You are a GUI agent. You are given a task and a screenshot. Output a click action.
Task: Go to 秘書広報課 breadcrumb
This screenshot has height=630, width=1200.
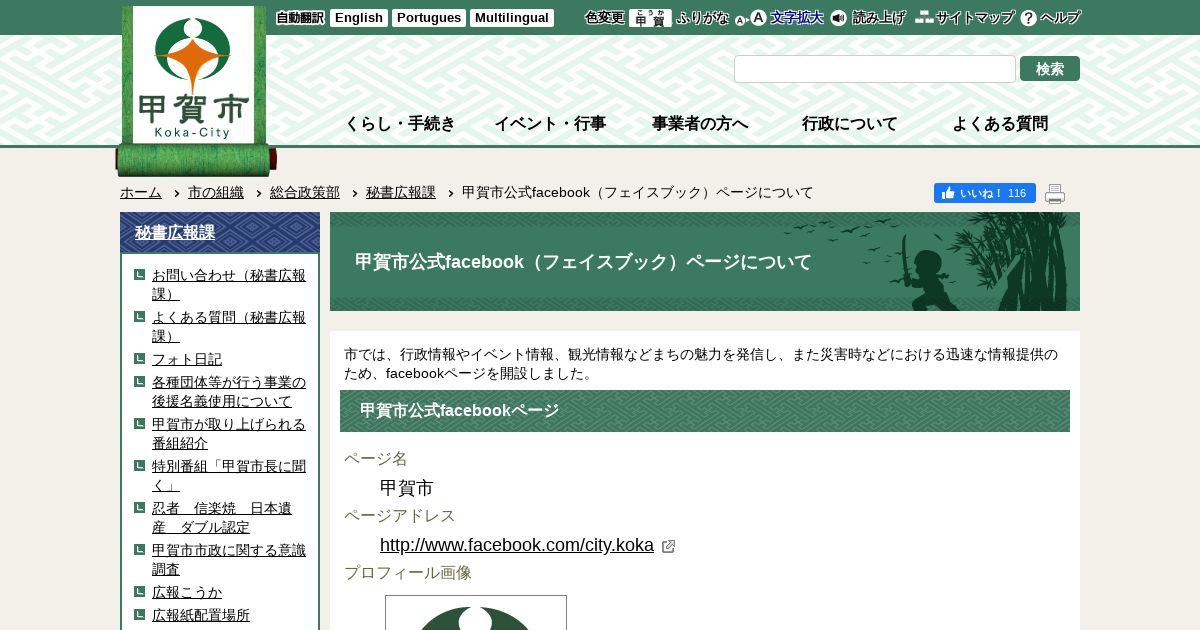[401, 192]
